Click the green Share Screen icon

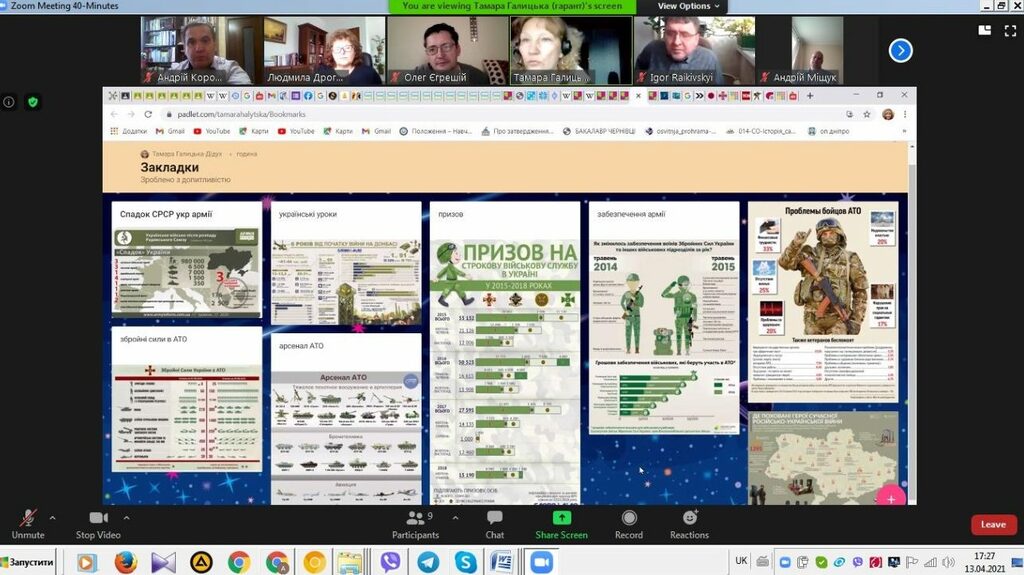pyautogui.click(x=561, y=518)
